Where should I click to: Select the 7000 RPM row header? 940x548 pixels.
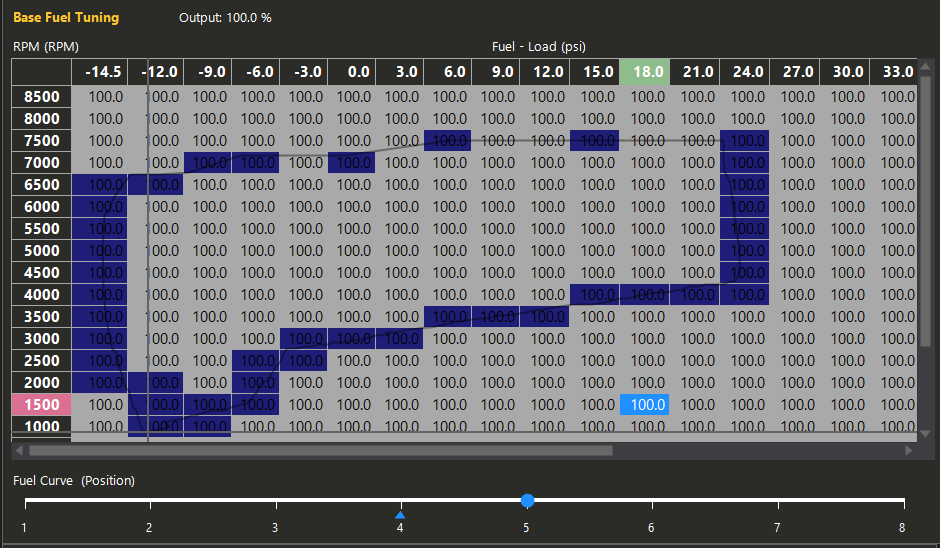tap(41, 162)
